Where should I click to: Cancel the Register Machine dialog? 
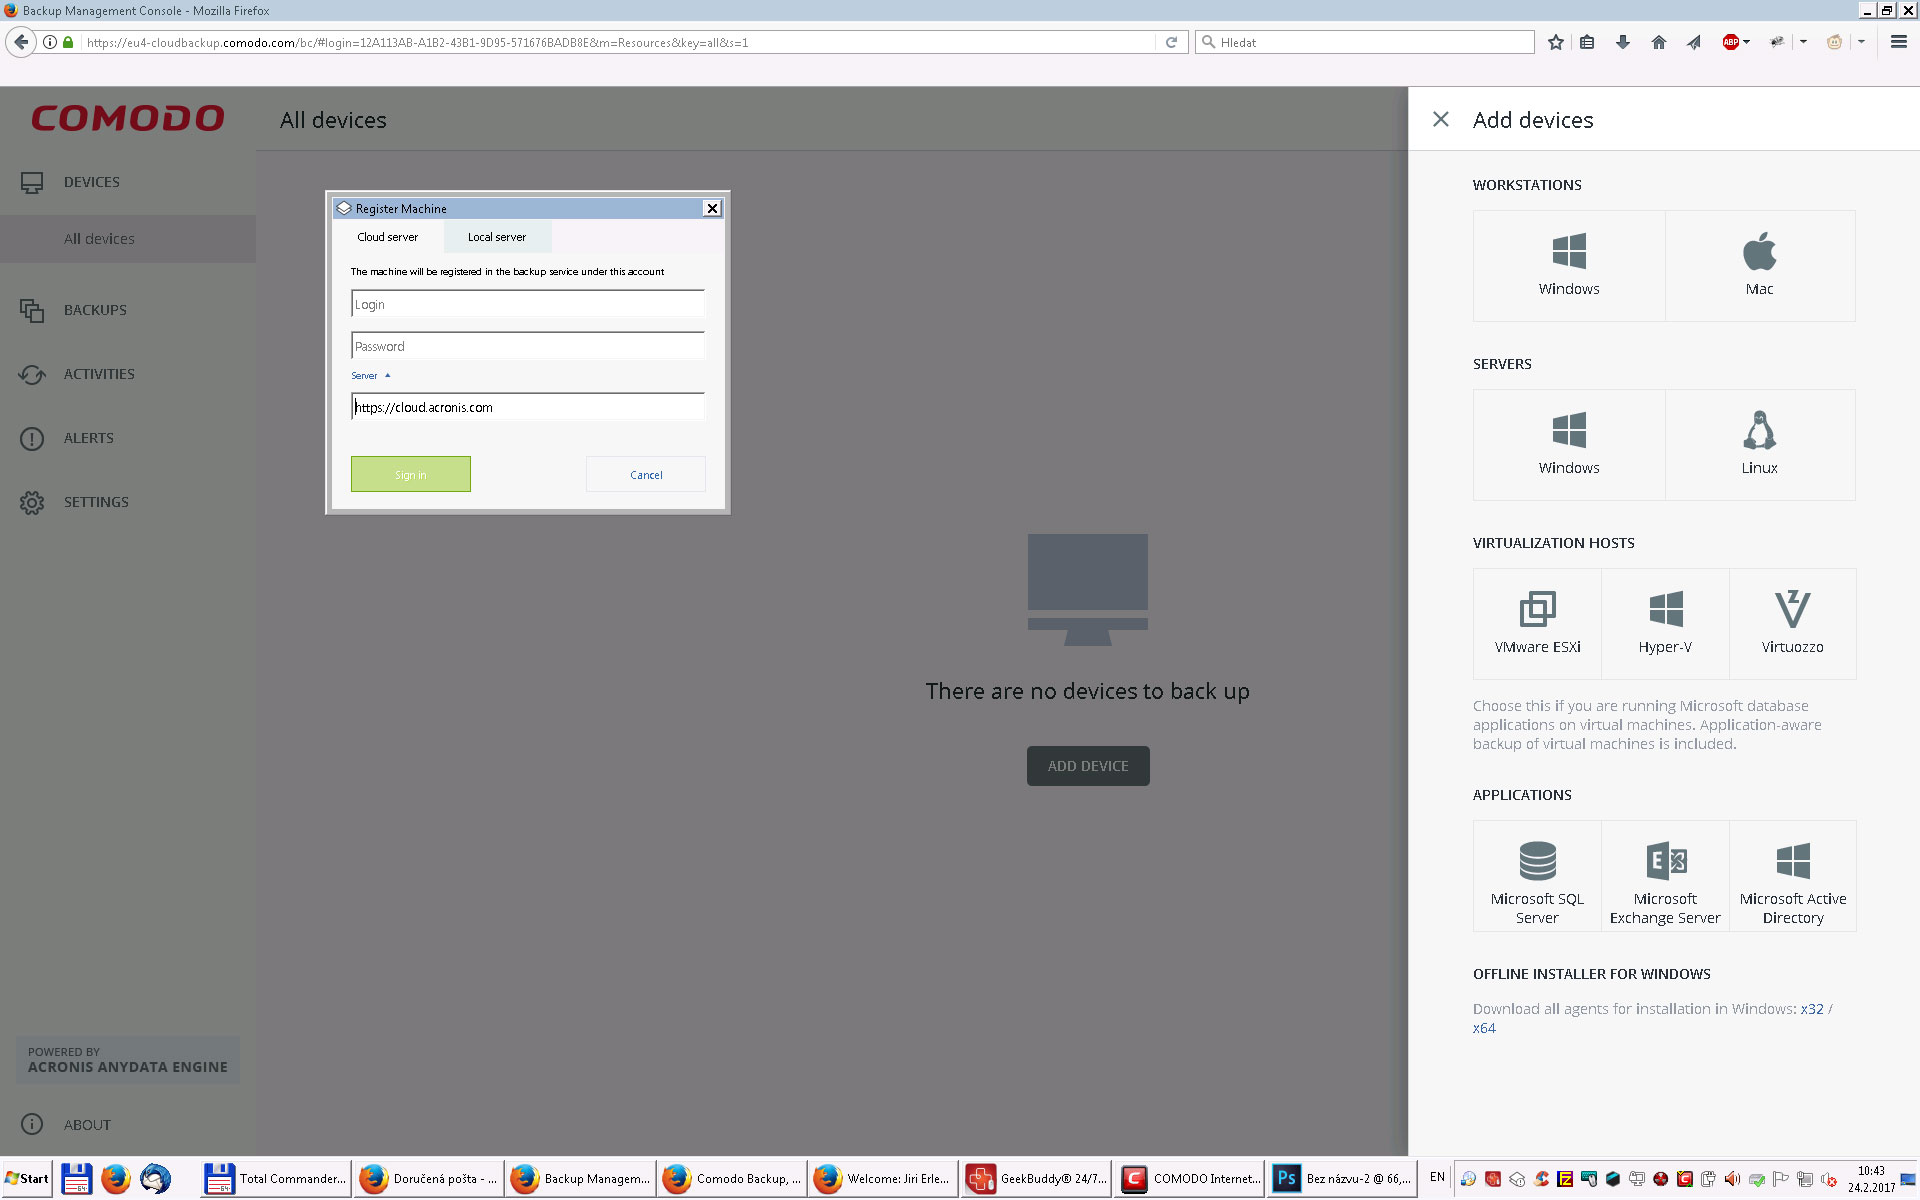646,474
